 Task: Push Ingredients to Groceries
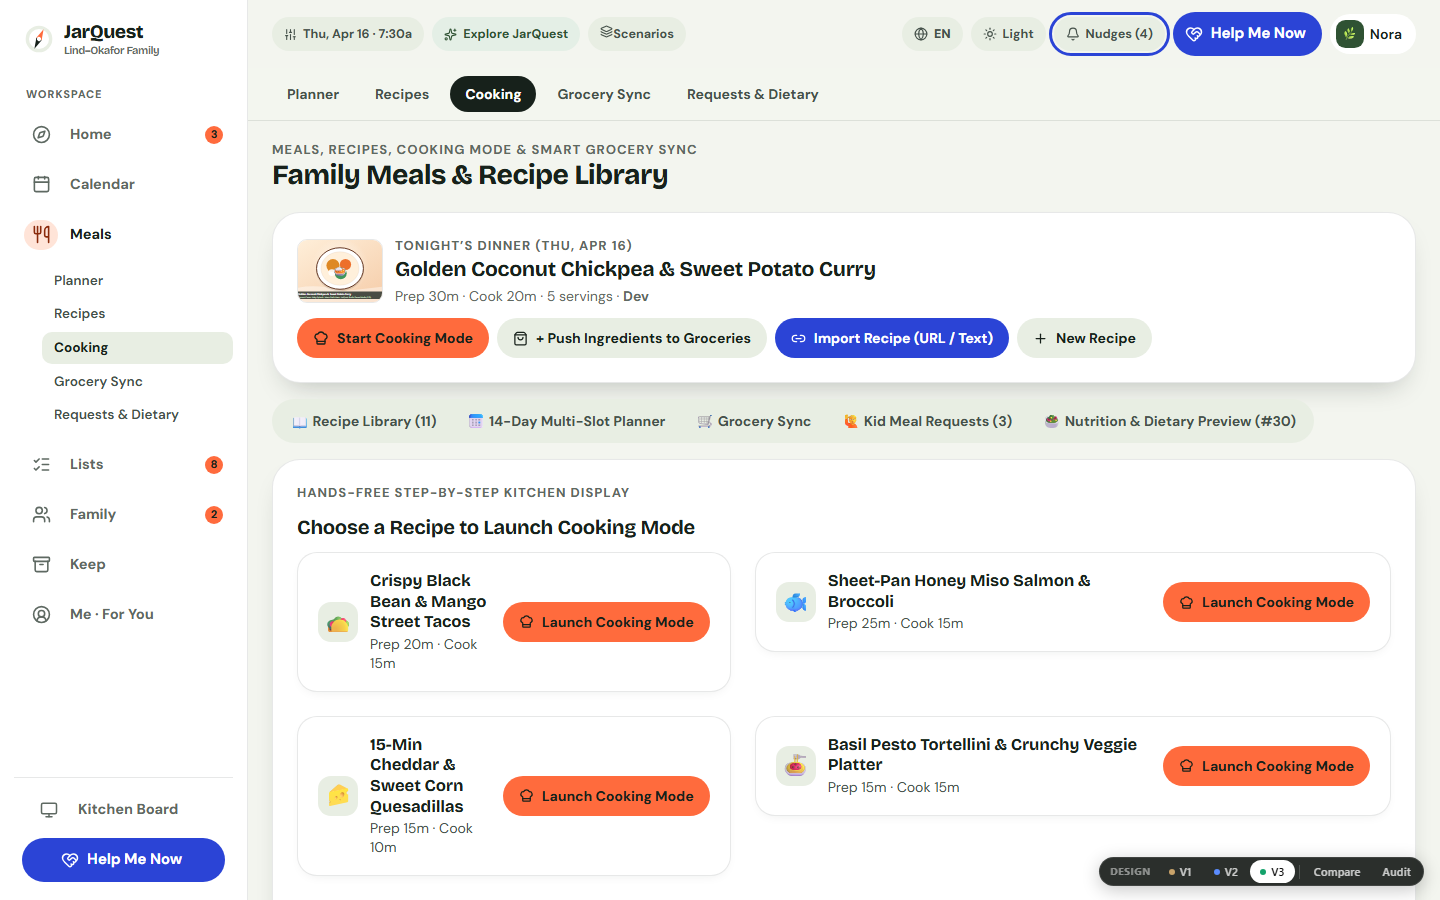(x=632, y=338)
